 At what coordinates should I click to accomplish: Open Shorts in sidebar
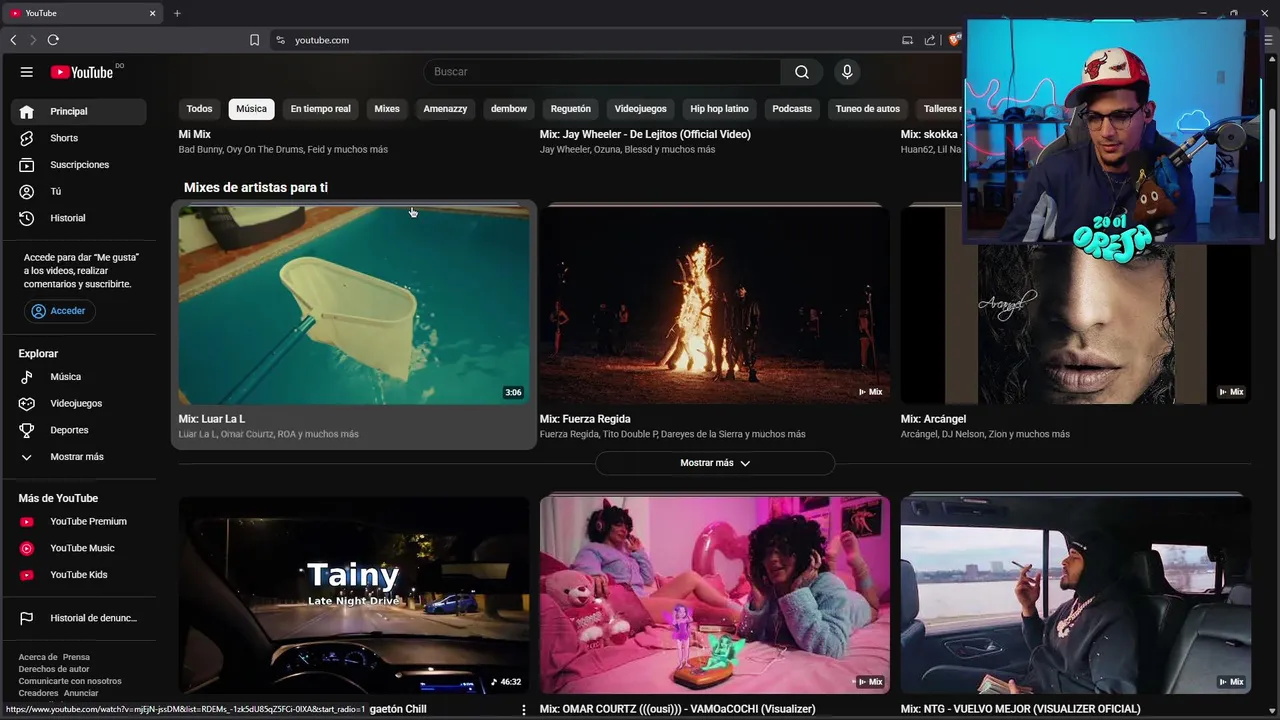78,138
